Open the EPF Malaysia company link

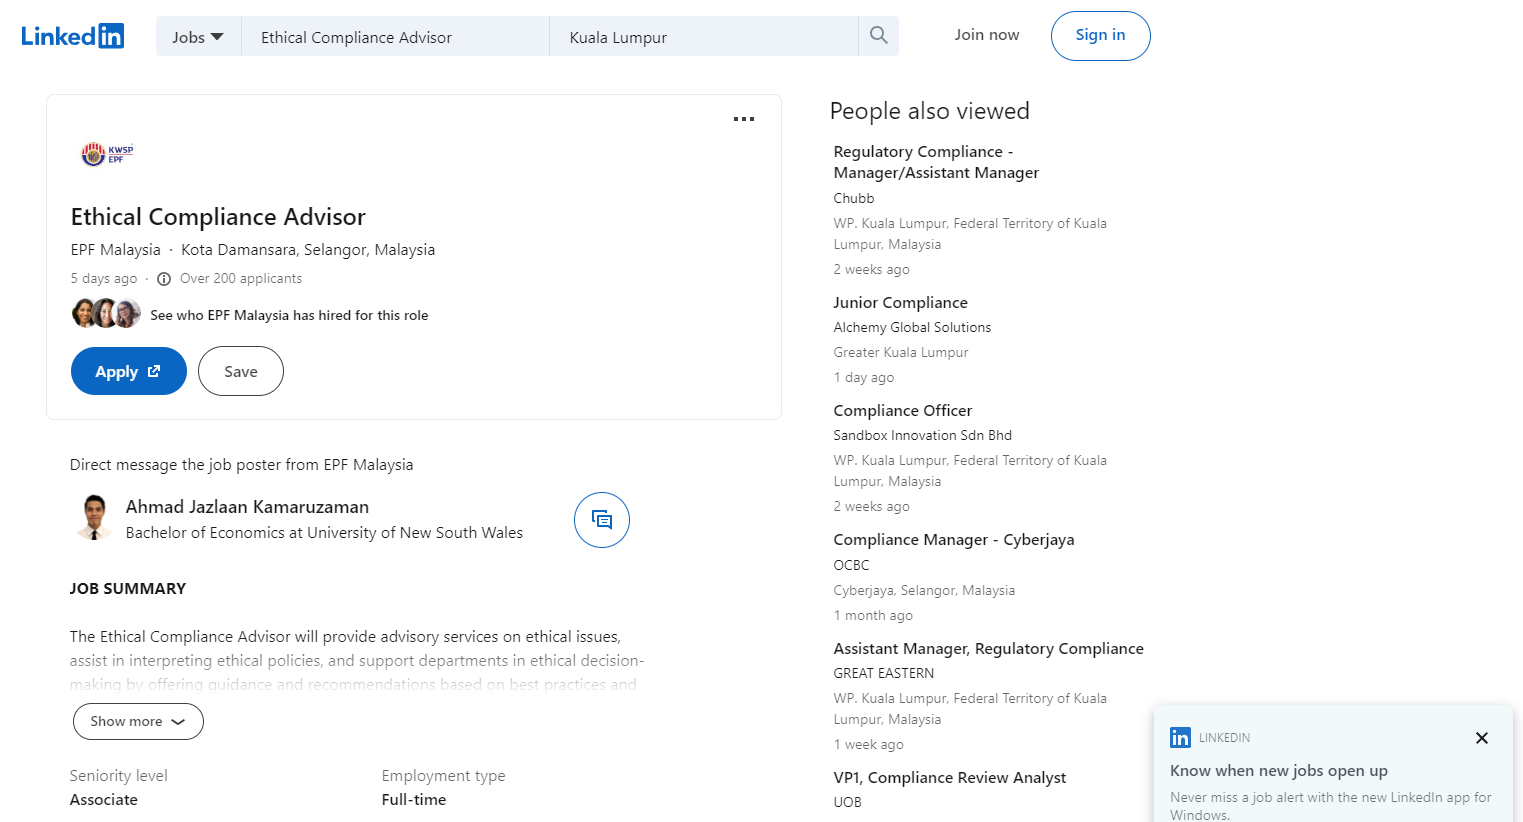[x=116, y=250]
